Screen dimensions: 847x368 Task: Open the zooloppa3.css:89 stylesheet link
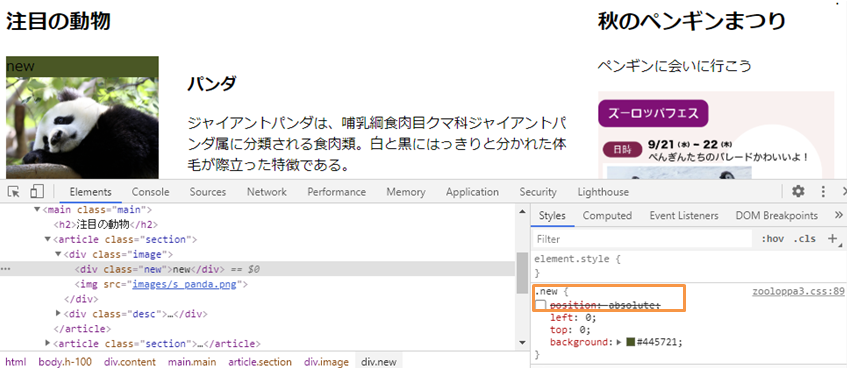point(798,291)
